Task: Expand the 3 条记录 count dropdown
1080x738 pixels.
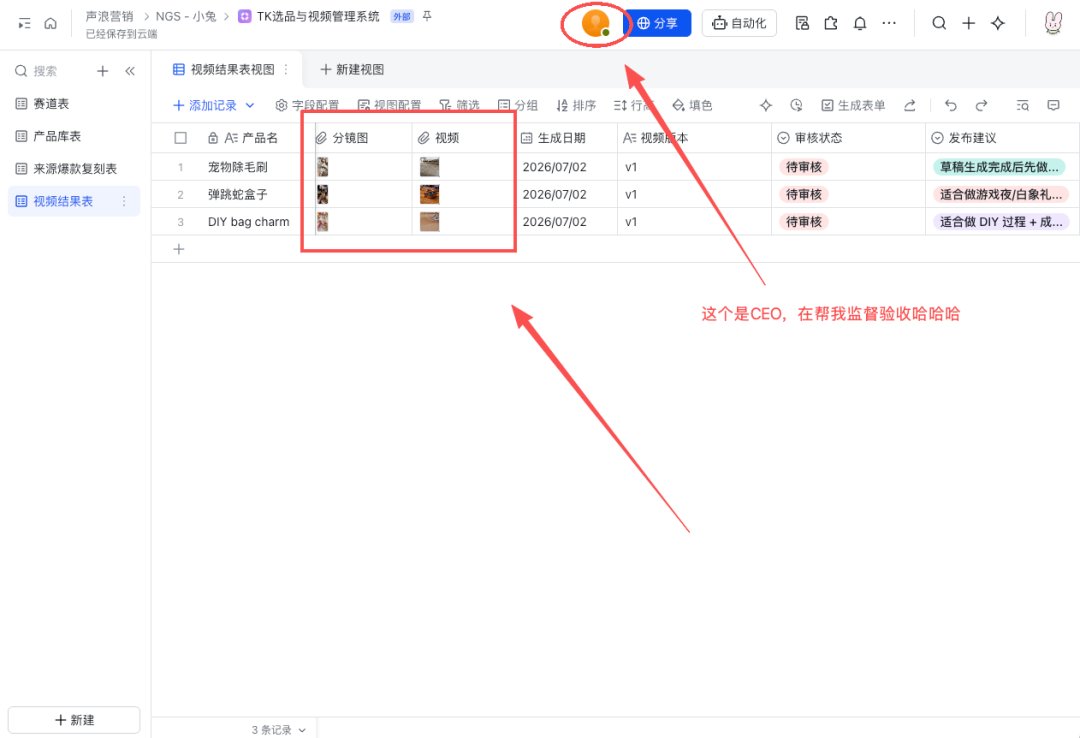Action: coord(278,730)
